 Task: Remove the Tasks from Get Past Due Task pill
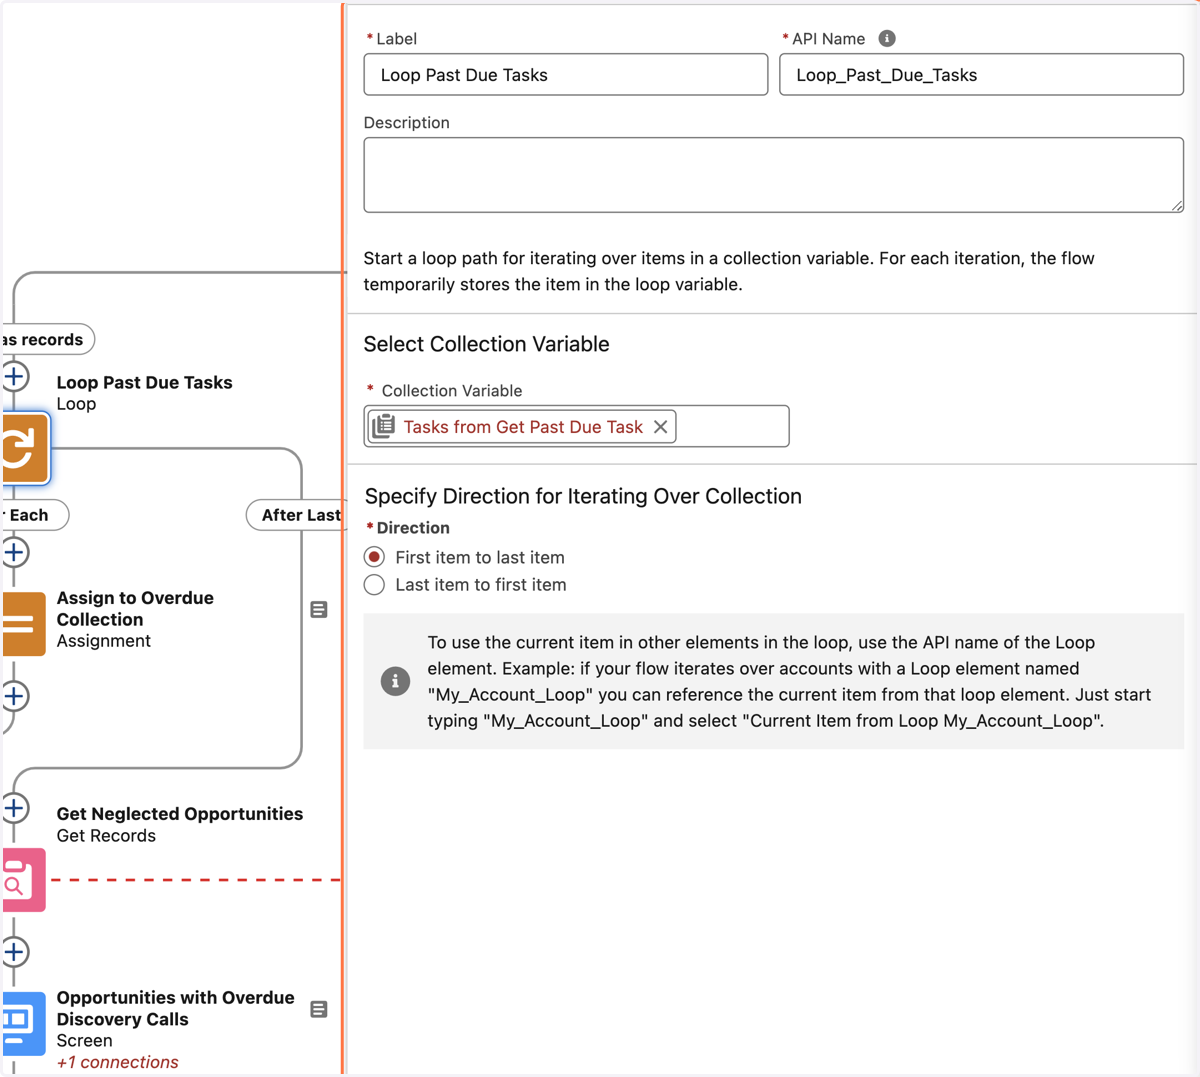click(x=660, y=427)
